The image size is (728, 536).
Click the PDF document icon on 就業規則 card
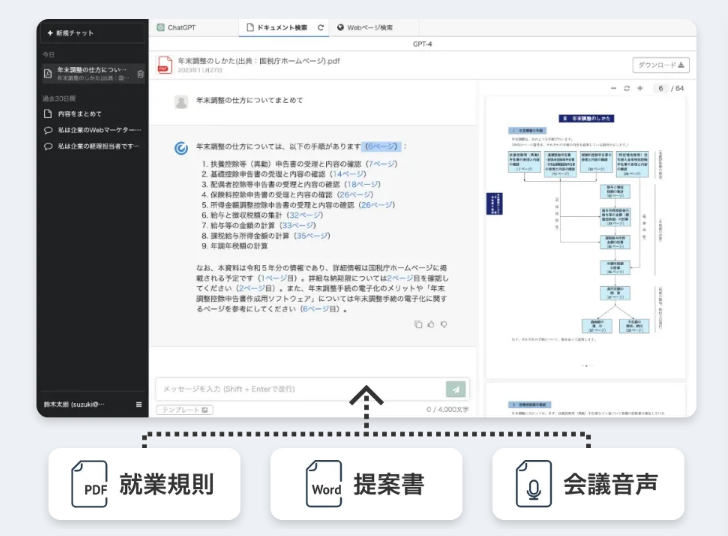pos(89,484)
